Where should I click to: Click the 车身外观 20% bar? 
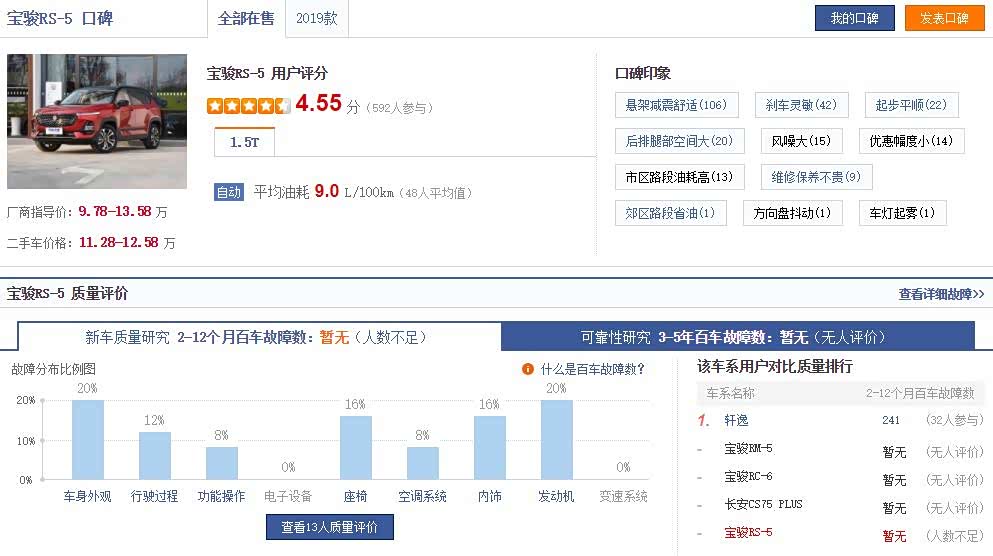click(x=88, y=439)
